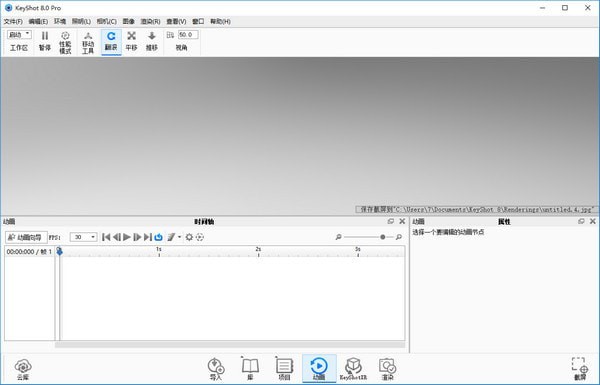Step forward one frame
The image size is (600, 385).
[x=137, y=237]
